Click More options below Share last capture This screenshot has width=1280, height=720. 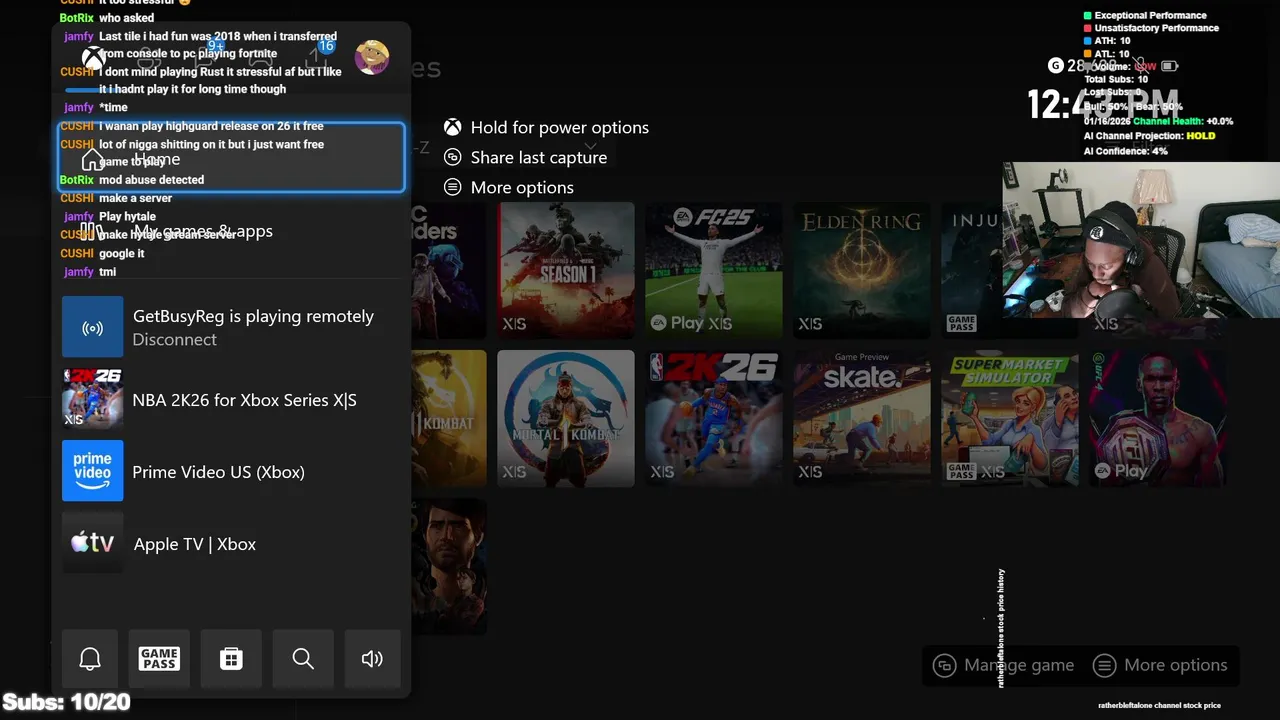click(x=522, y=187)
